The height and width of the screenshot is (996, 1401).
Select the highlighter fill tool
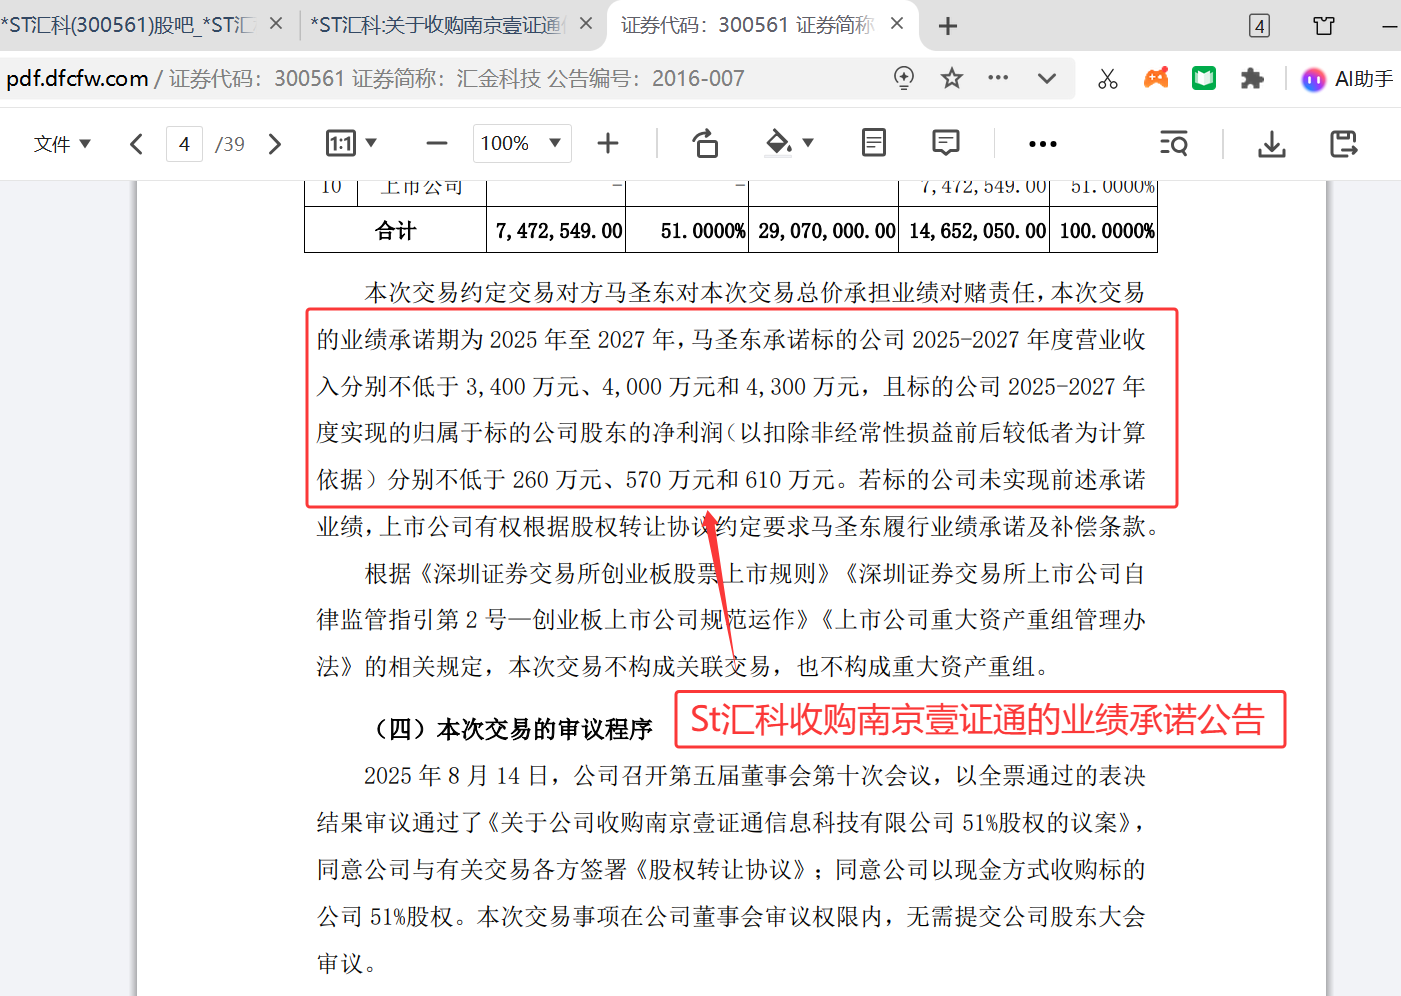click(x=778, y=144)
